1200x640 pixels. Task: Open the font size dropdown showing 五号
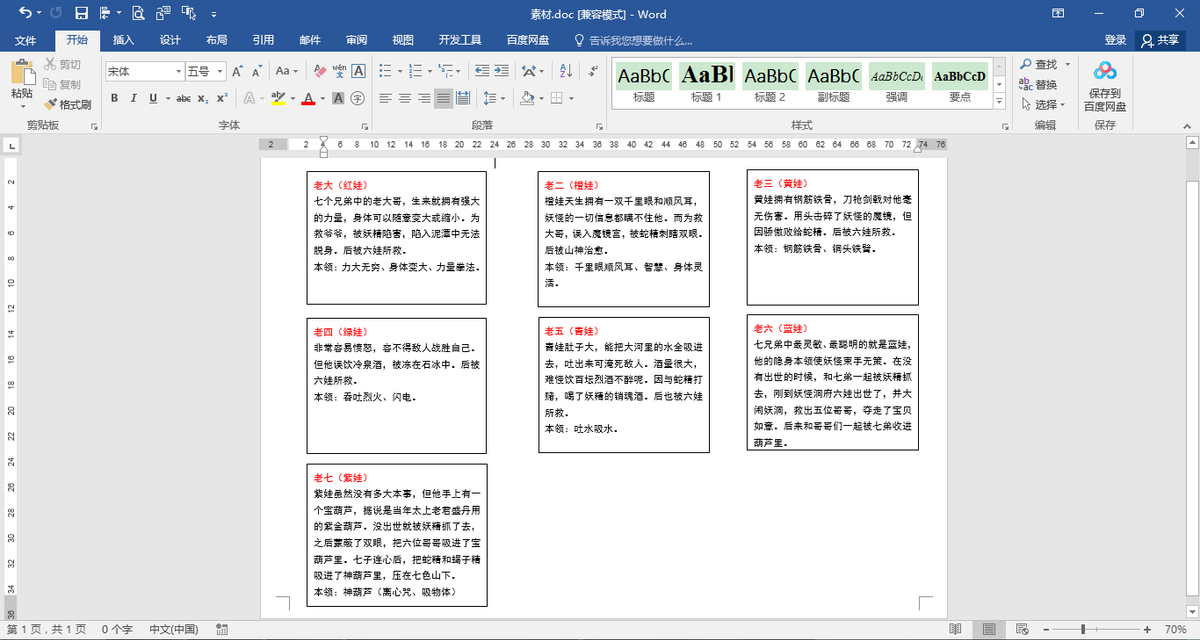pos(219,71)
